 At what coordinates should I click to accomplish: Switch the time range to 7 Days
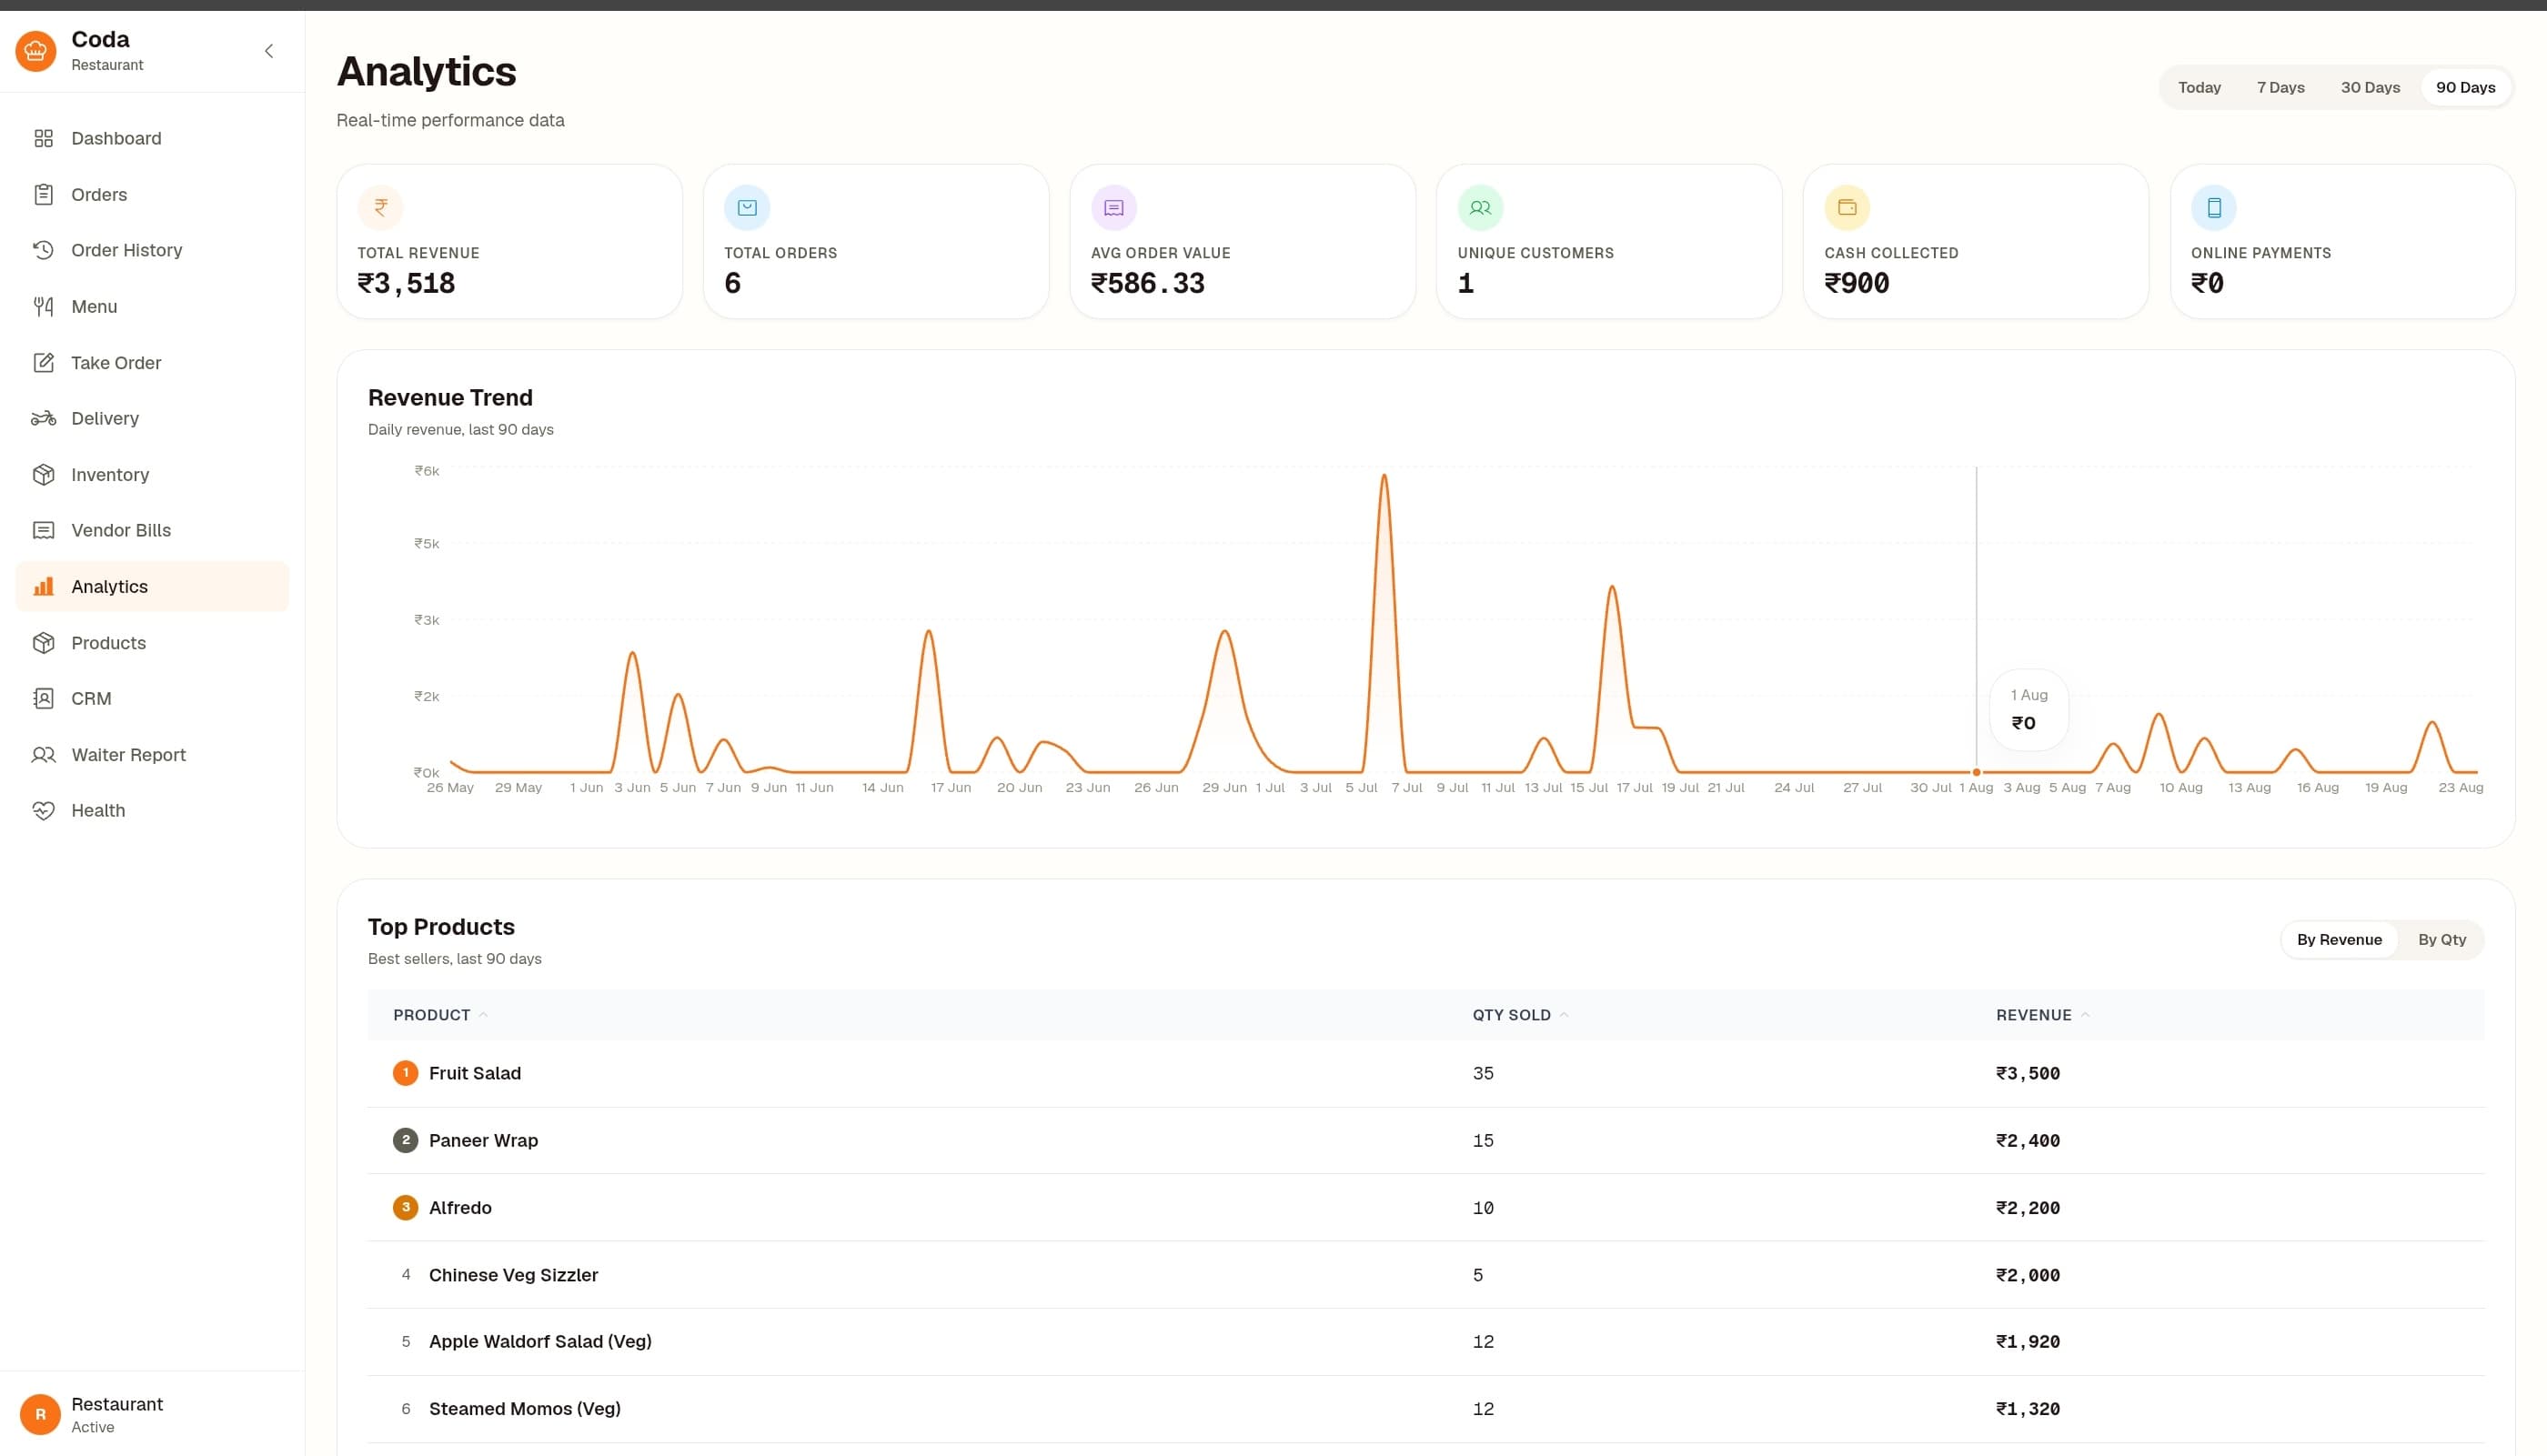tap(2280, 87)
